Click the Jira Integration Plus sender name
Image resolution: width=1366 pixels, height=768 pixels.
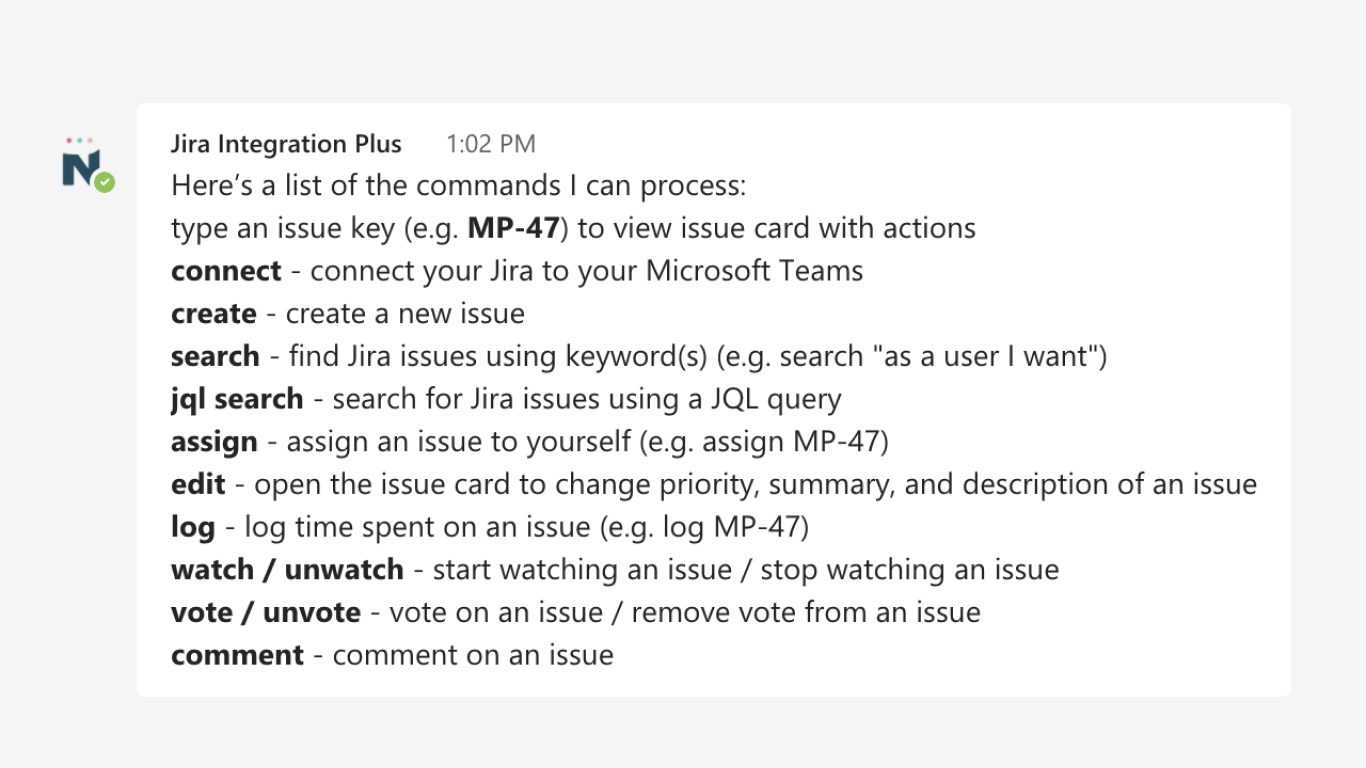pos(286,144)
